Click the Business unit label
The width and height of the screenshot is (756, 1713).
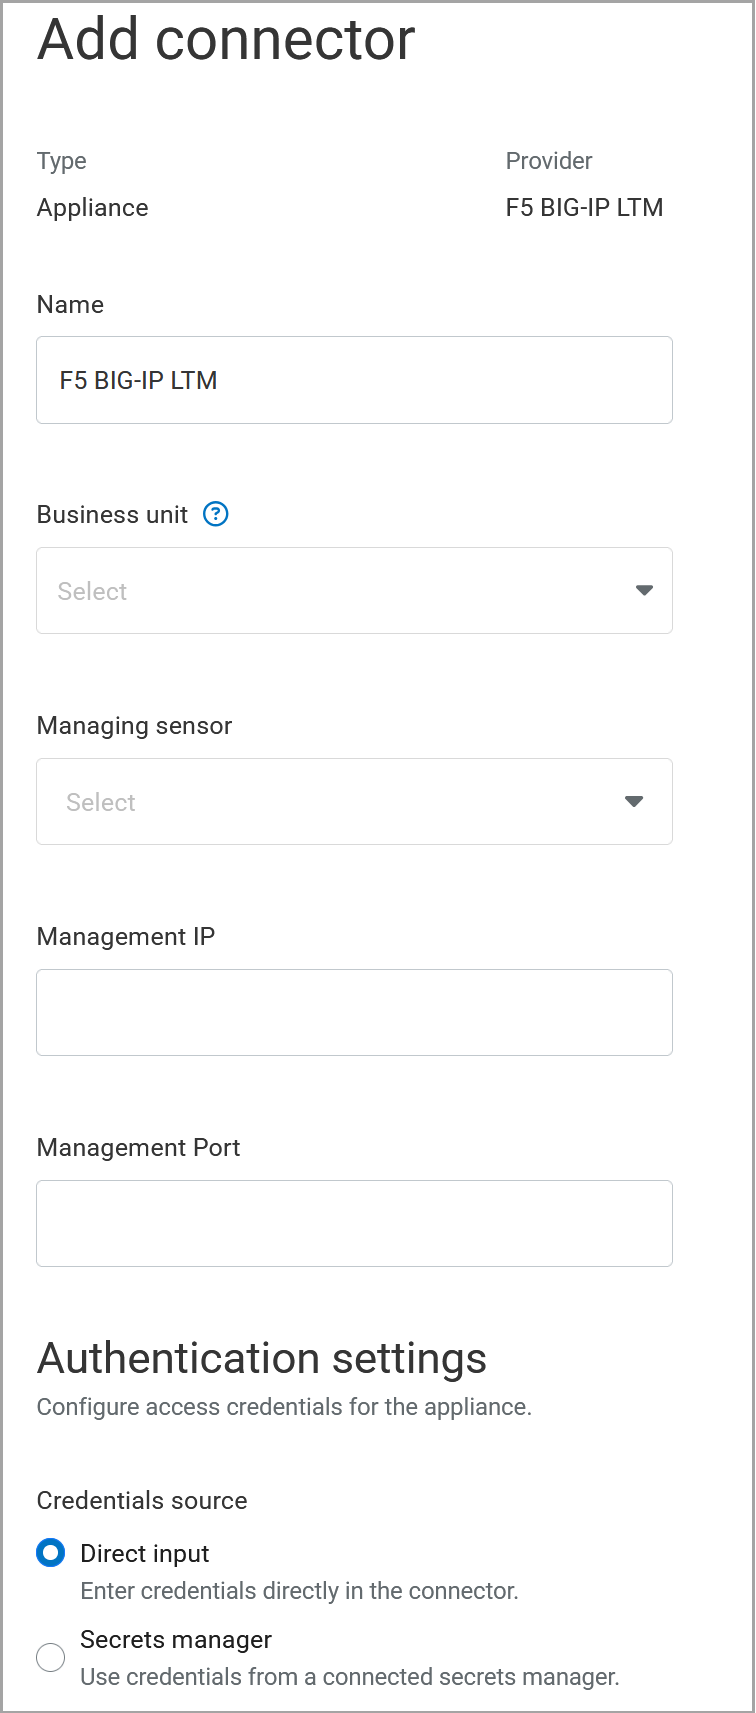pos(112,515)
